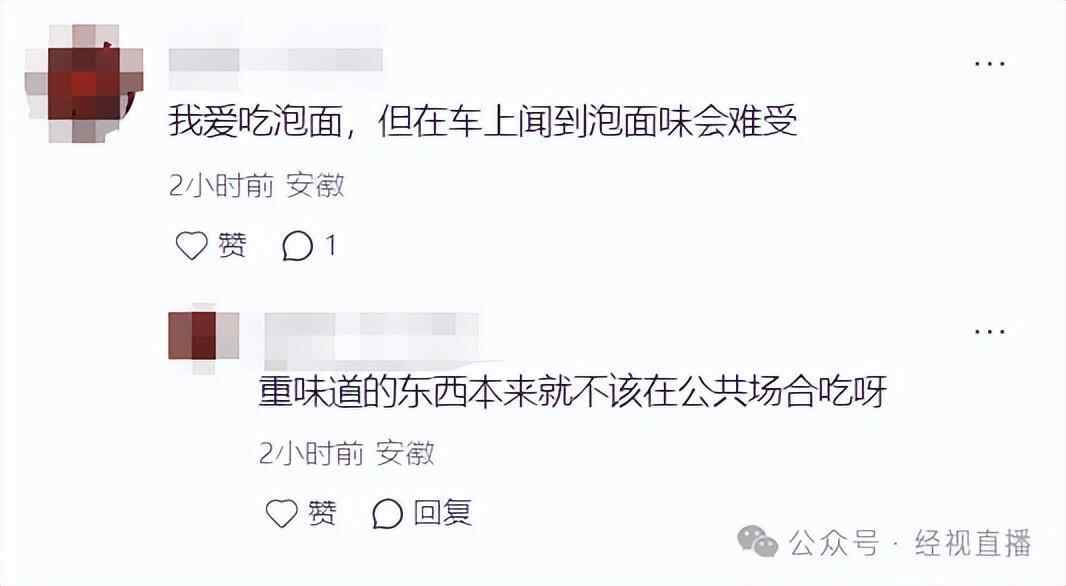Click the WeChat logo in the watermark

(757, 542)
